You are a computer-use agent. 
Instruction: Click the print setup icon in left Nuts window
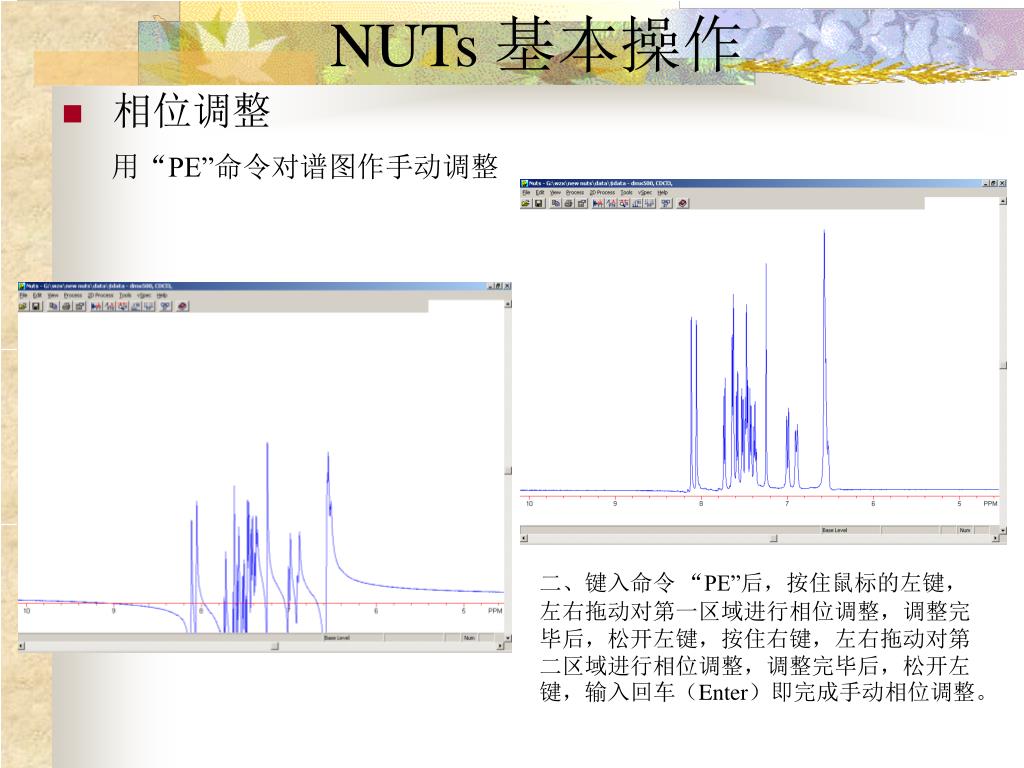click(x=80, y=306)
